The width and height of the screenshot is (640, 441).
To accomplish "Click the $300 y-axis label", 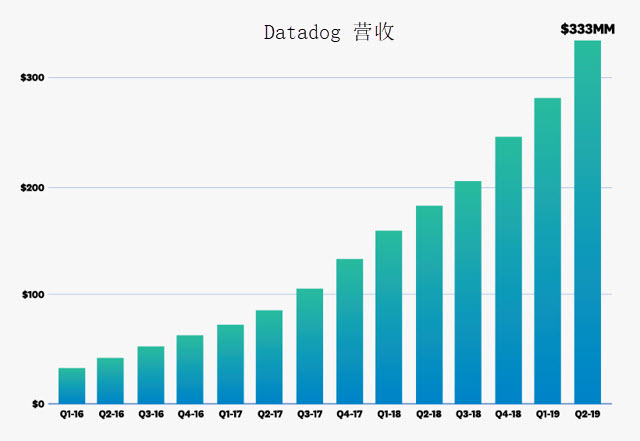I will pos(32,78).
